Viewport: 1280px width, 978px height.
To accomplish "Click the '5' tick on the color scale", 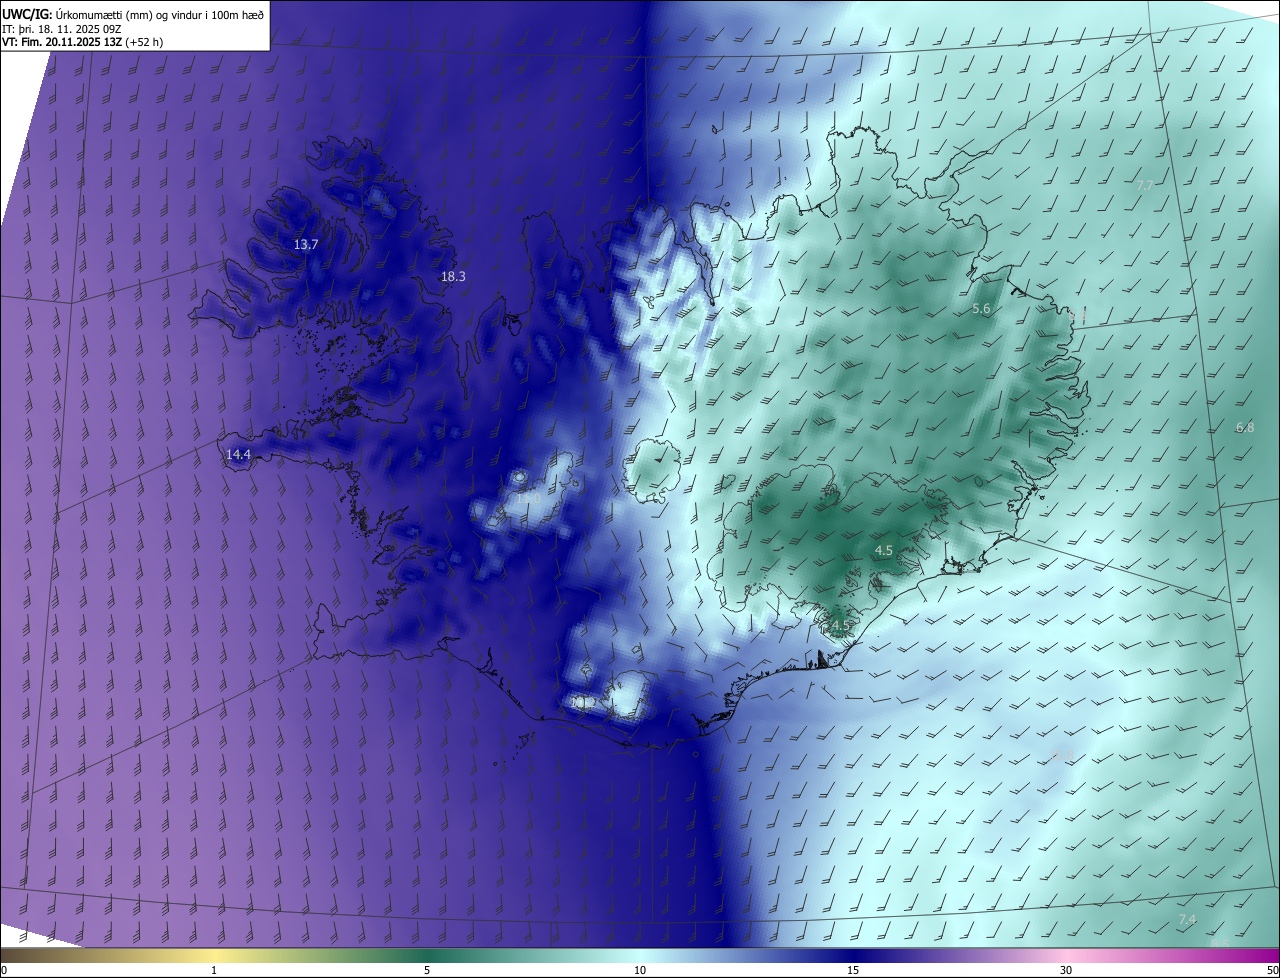I will click(427, 970).
